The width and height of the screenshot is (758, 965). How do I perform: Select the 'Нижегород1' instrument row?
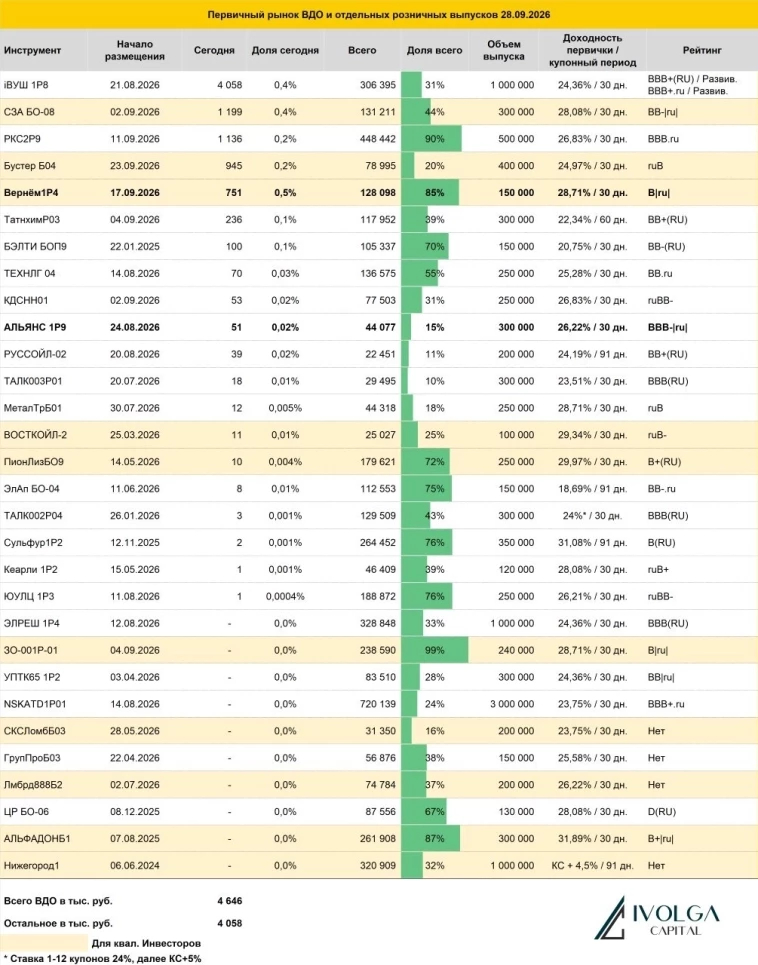click(379, 865)
